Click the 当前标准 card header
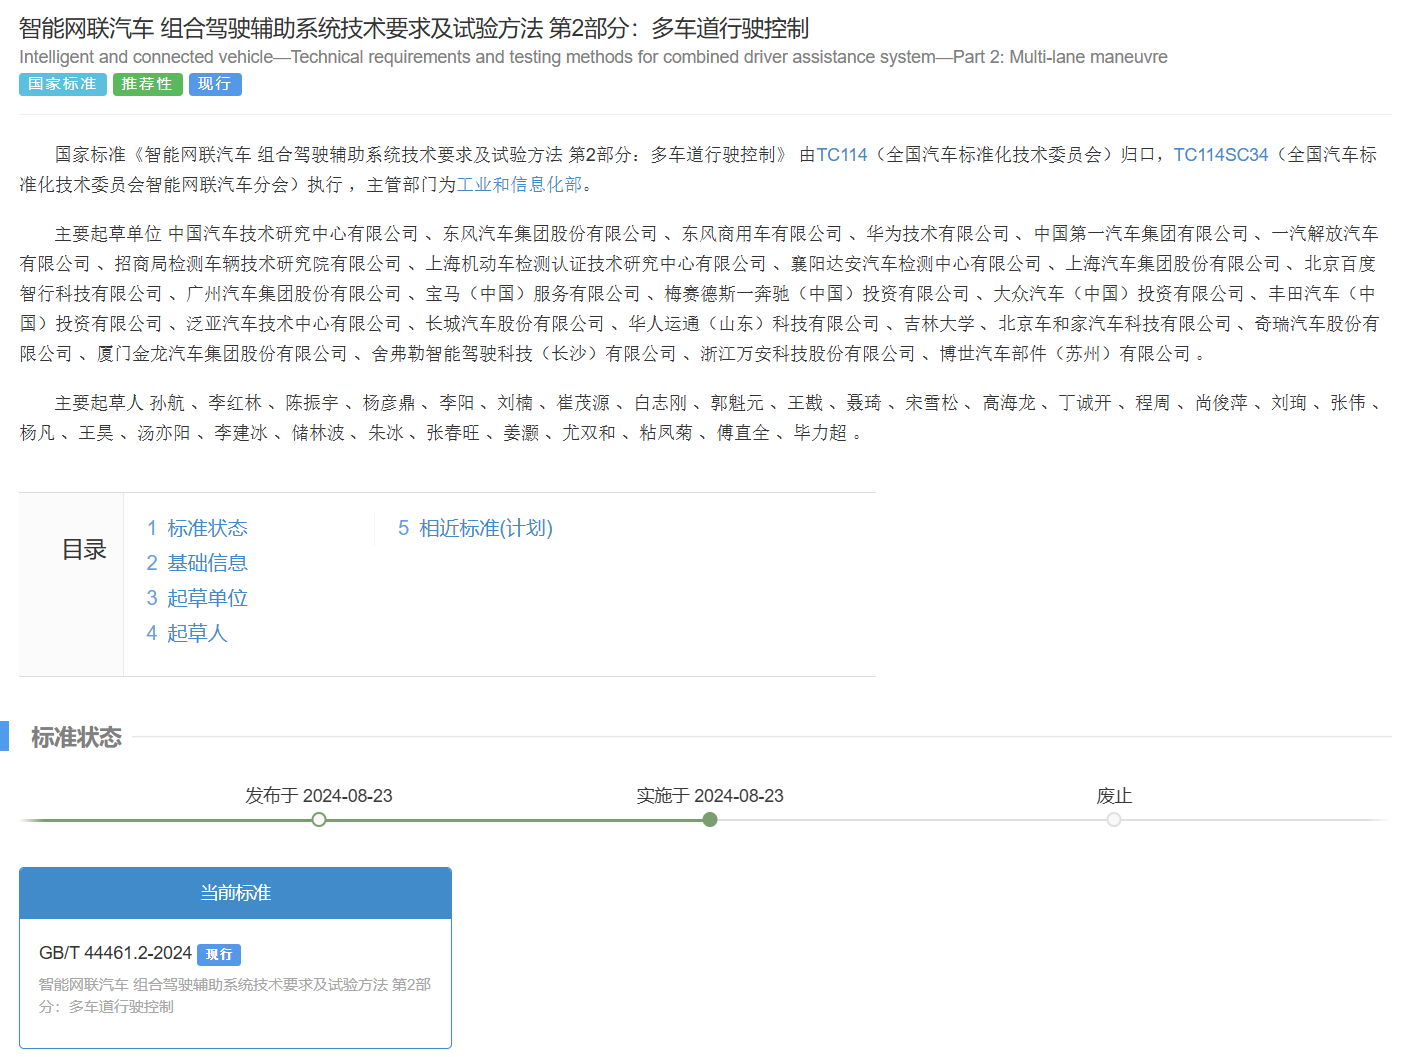This screenshot has width=1406, height=1057. pos(235,893)
